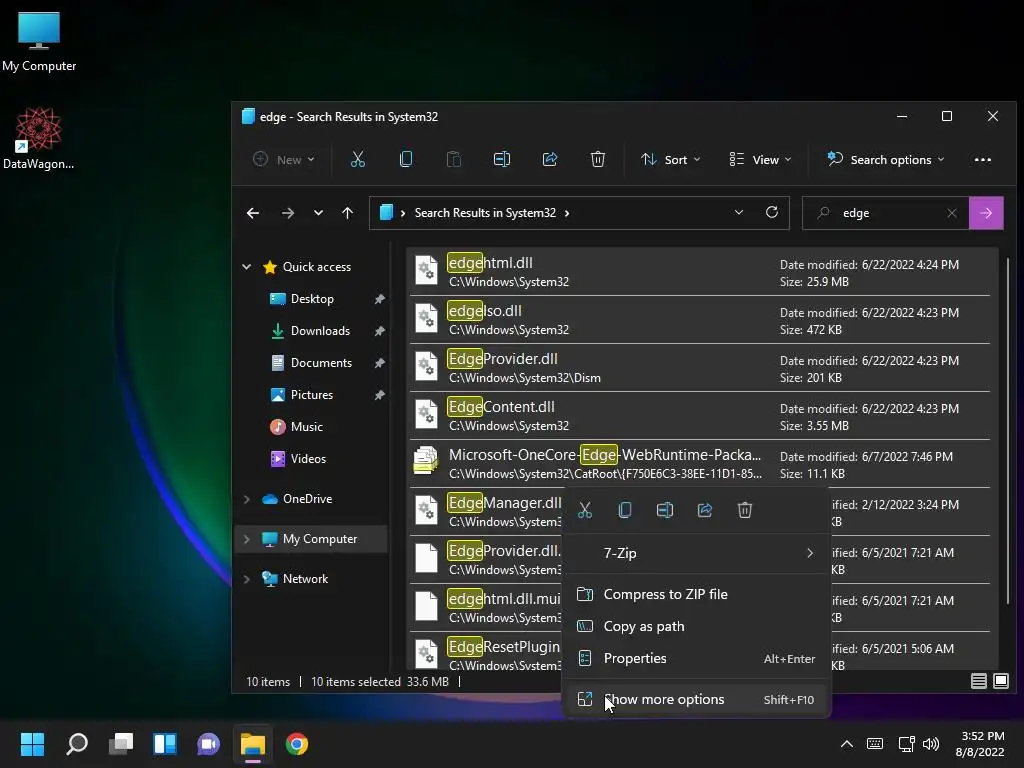This screenshot has height=768, width=1024.
Task: Click Share icon in context menu
Action: 705,510
